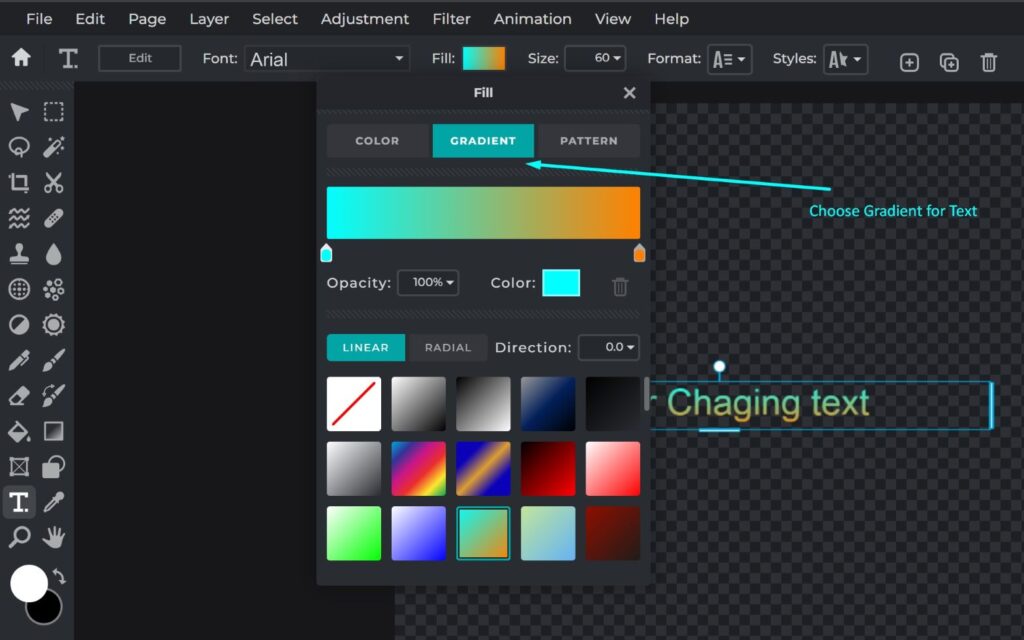Switch to the Pattern fill tab
This screenshot has height=640, width=1024.
click(588, 140)
